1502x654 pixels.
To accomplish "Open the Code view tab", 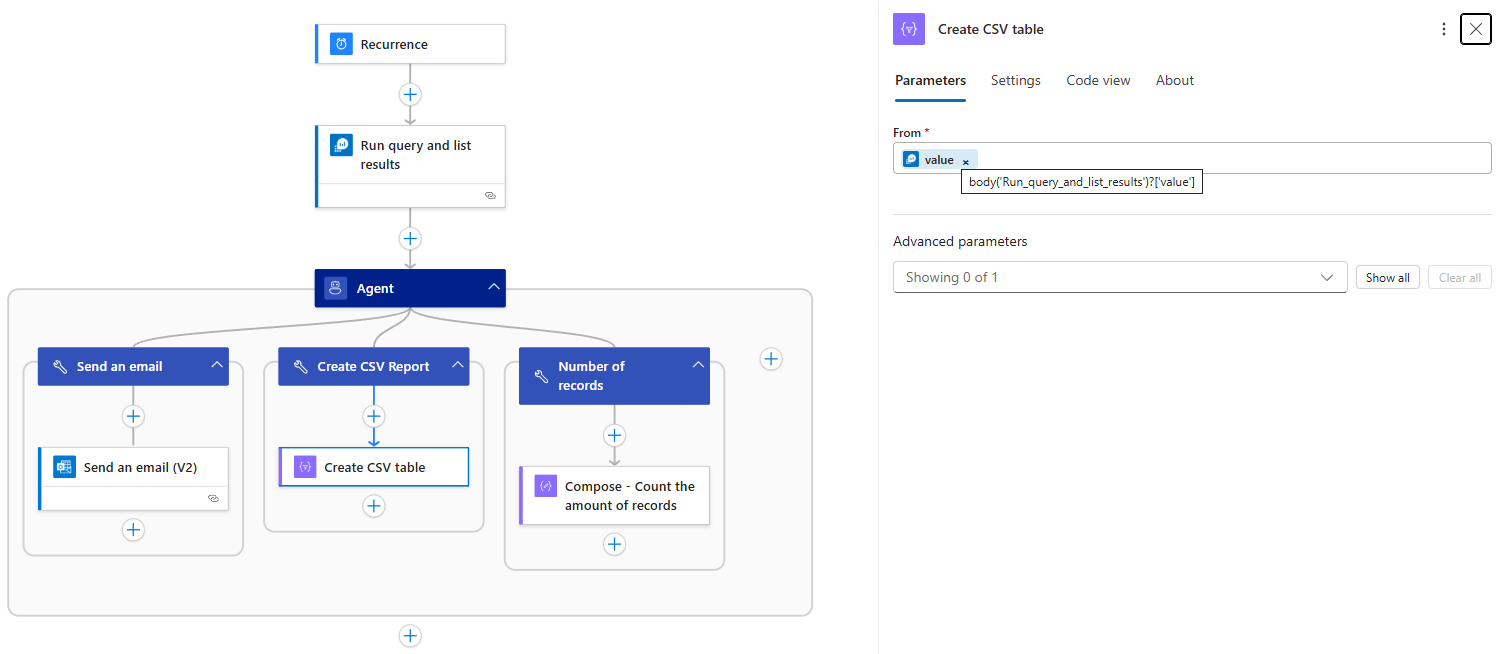I will [1098, 80].
